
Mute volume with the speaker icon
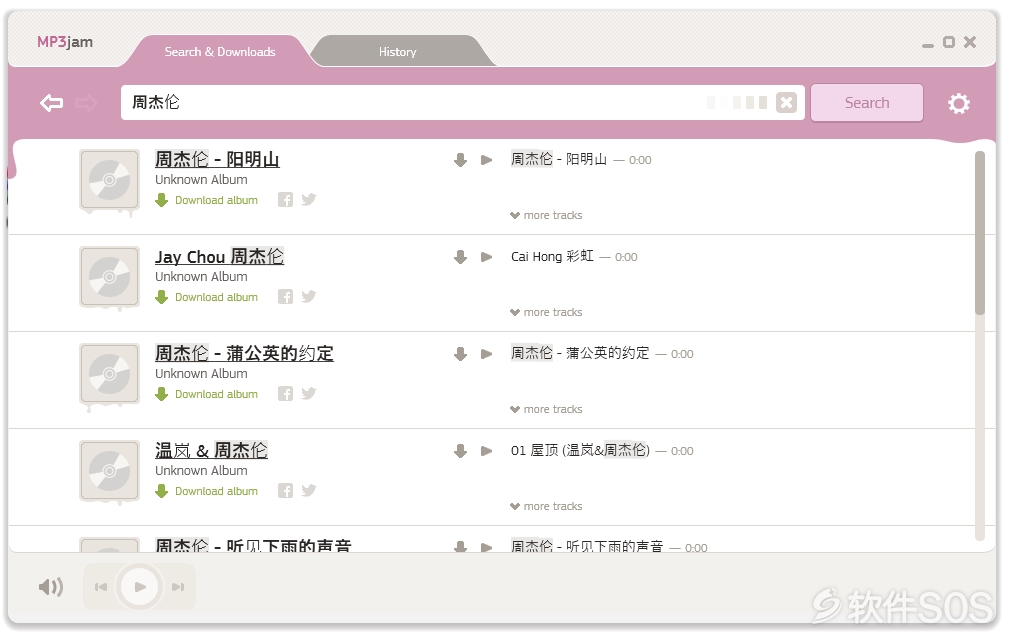50,586
